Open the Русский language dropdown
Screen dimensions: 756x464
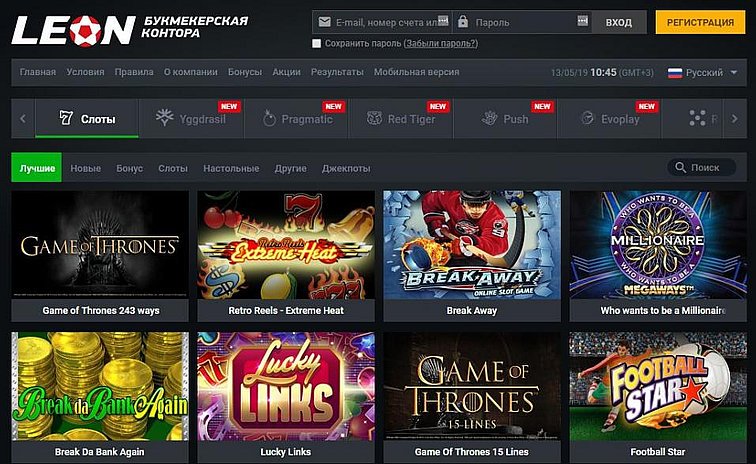coord(702,73)
